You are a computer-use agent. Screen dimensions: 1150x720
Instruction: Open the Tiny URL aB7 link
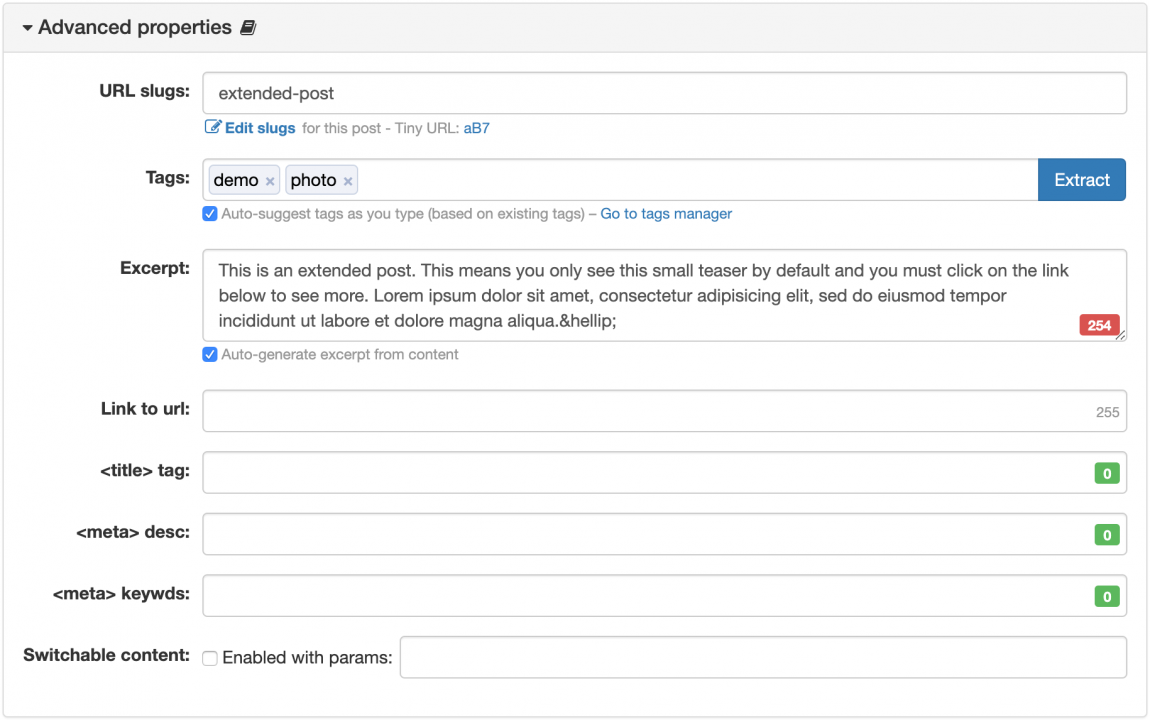pyautogui.click(x=476, y=128)
